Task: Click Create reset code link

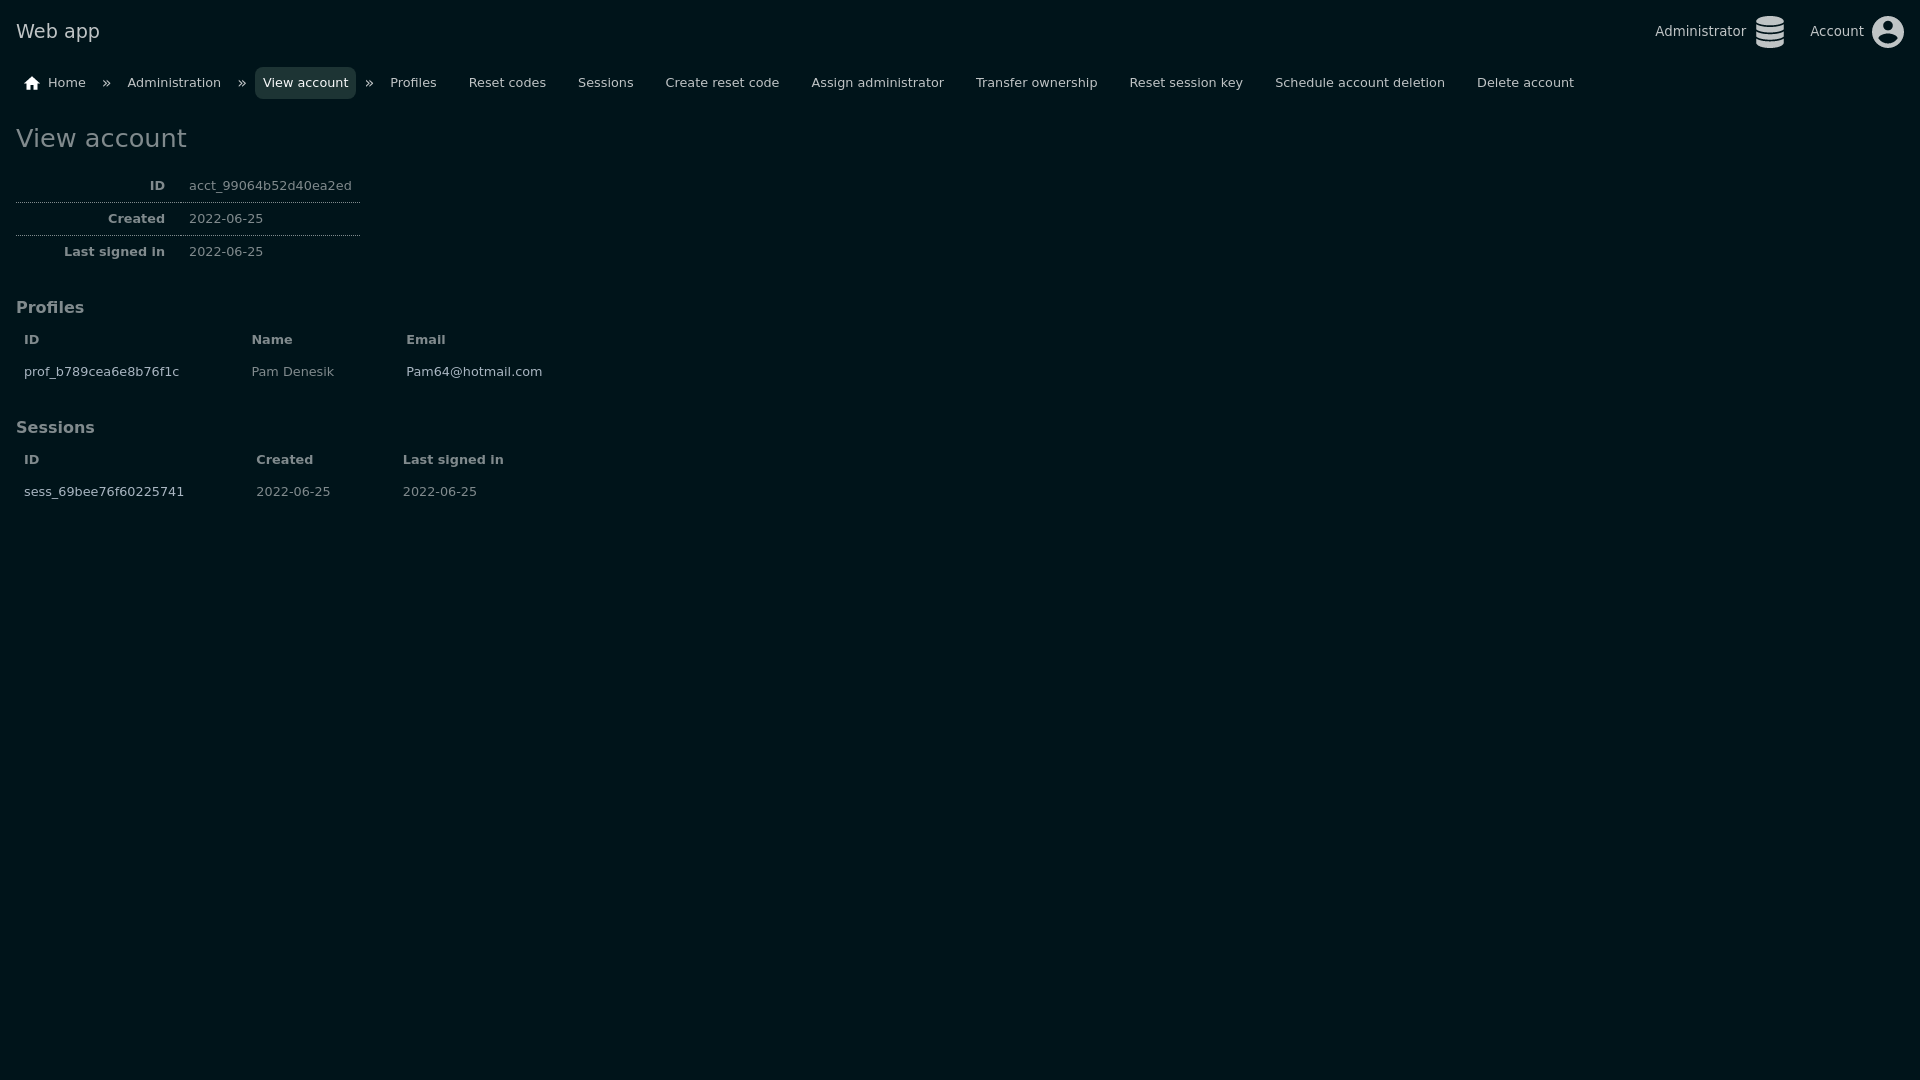Action: [722, 83]
